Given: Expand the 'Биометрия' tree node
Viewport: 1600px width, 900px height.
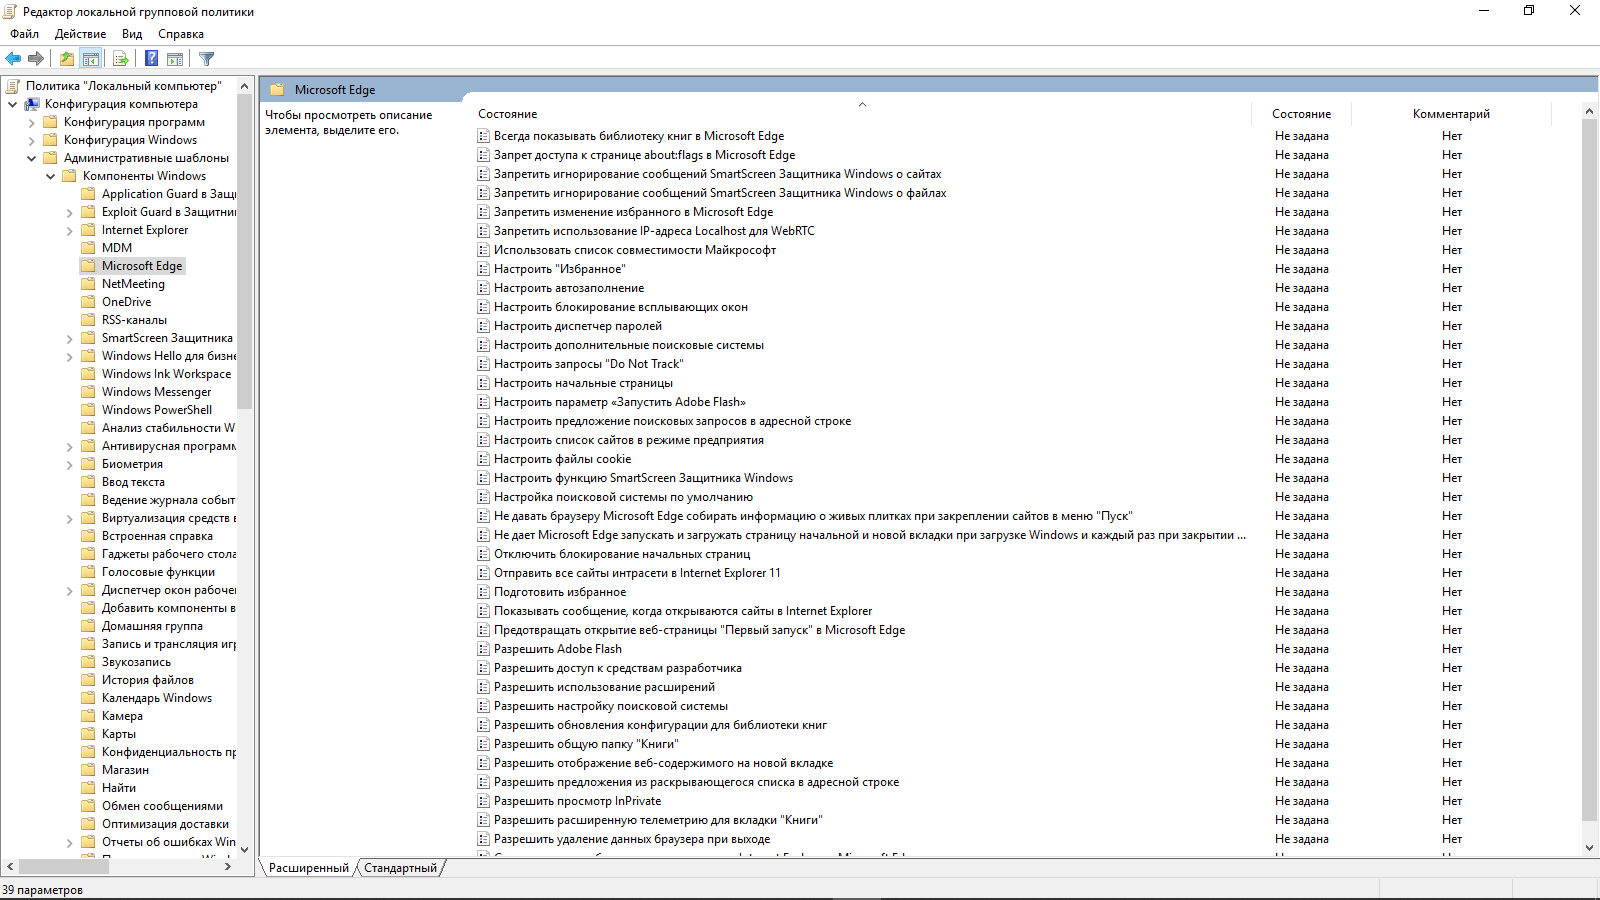Looking at the screenshot, I should click(69, 464).
